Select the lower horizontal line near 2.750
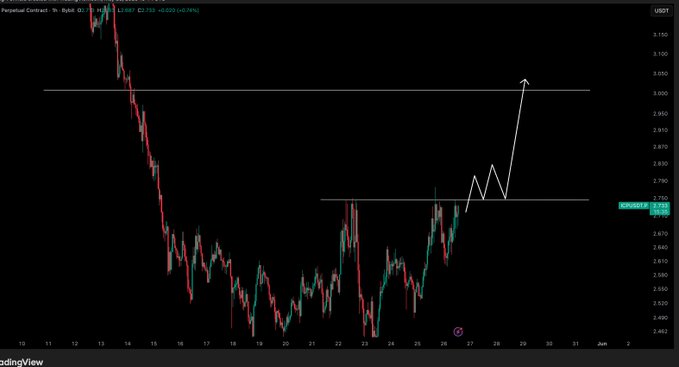The width and height of the screenshot is (679, 367). [455, 200]
